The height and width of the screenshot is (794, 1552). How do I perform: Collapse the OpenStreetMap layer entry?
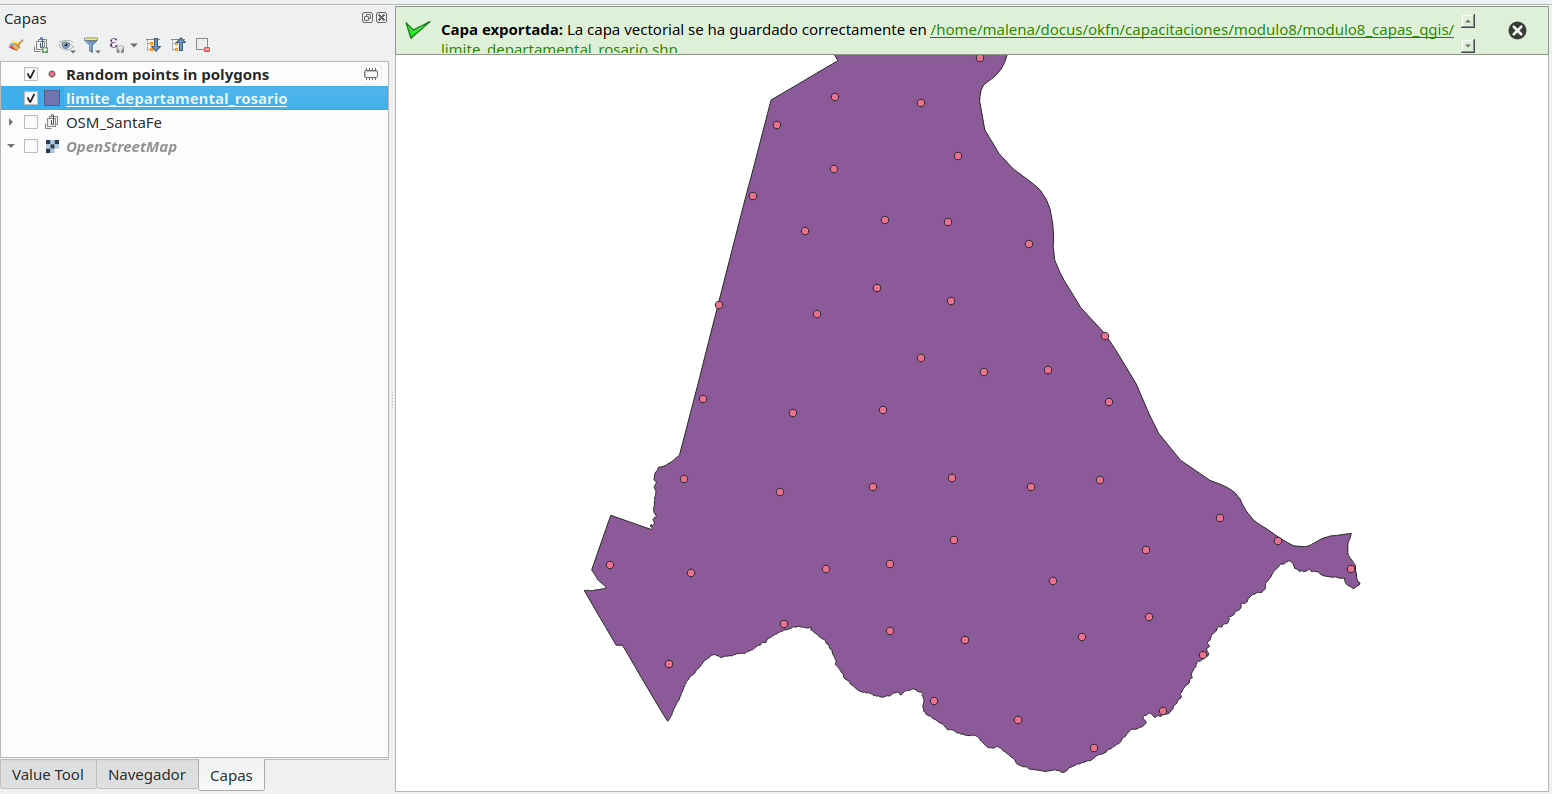tap(11, 146)
